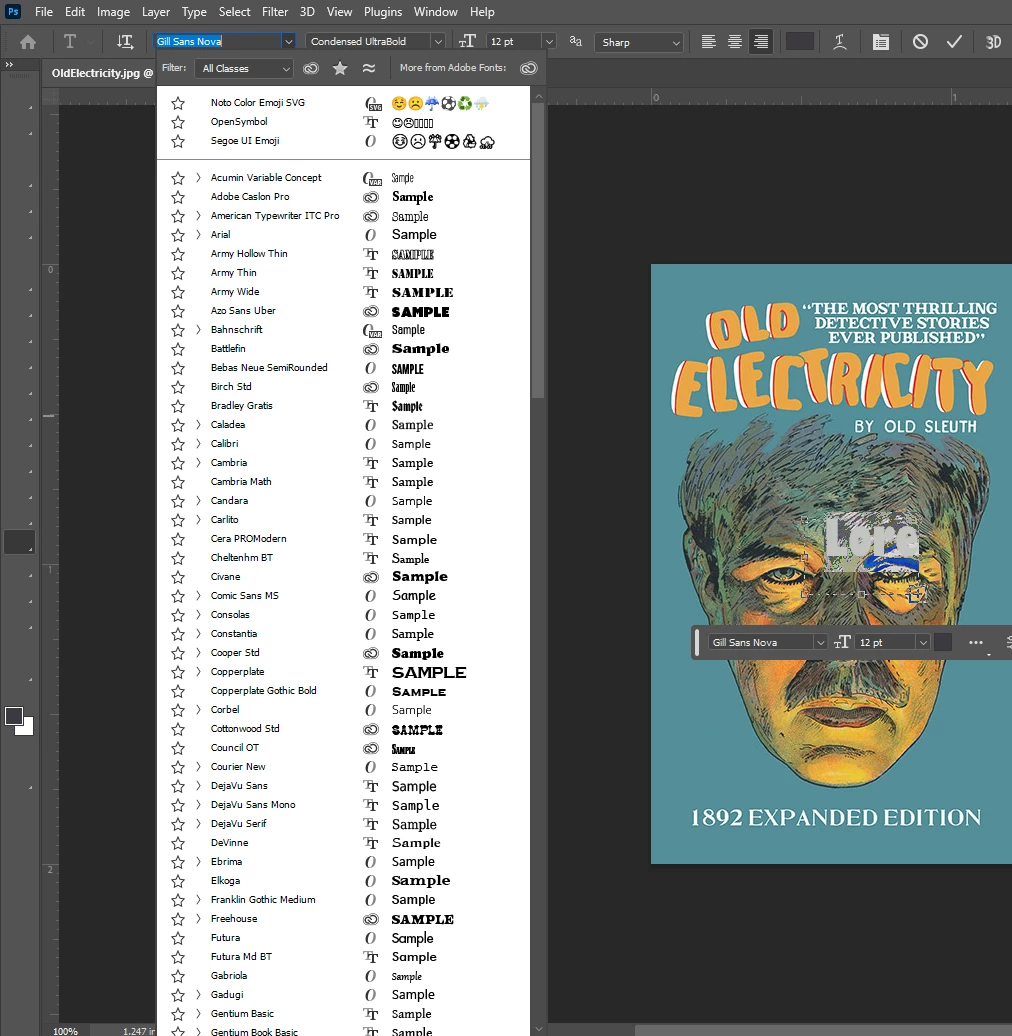Image resolution: width=1012 pixels, height=1036 pixels.
Task: Open the Edit menu
Action: click(75, 12)
